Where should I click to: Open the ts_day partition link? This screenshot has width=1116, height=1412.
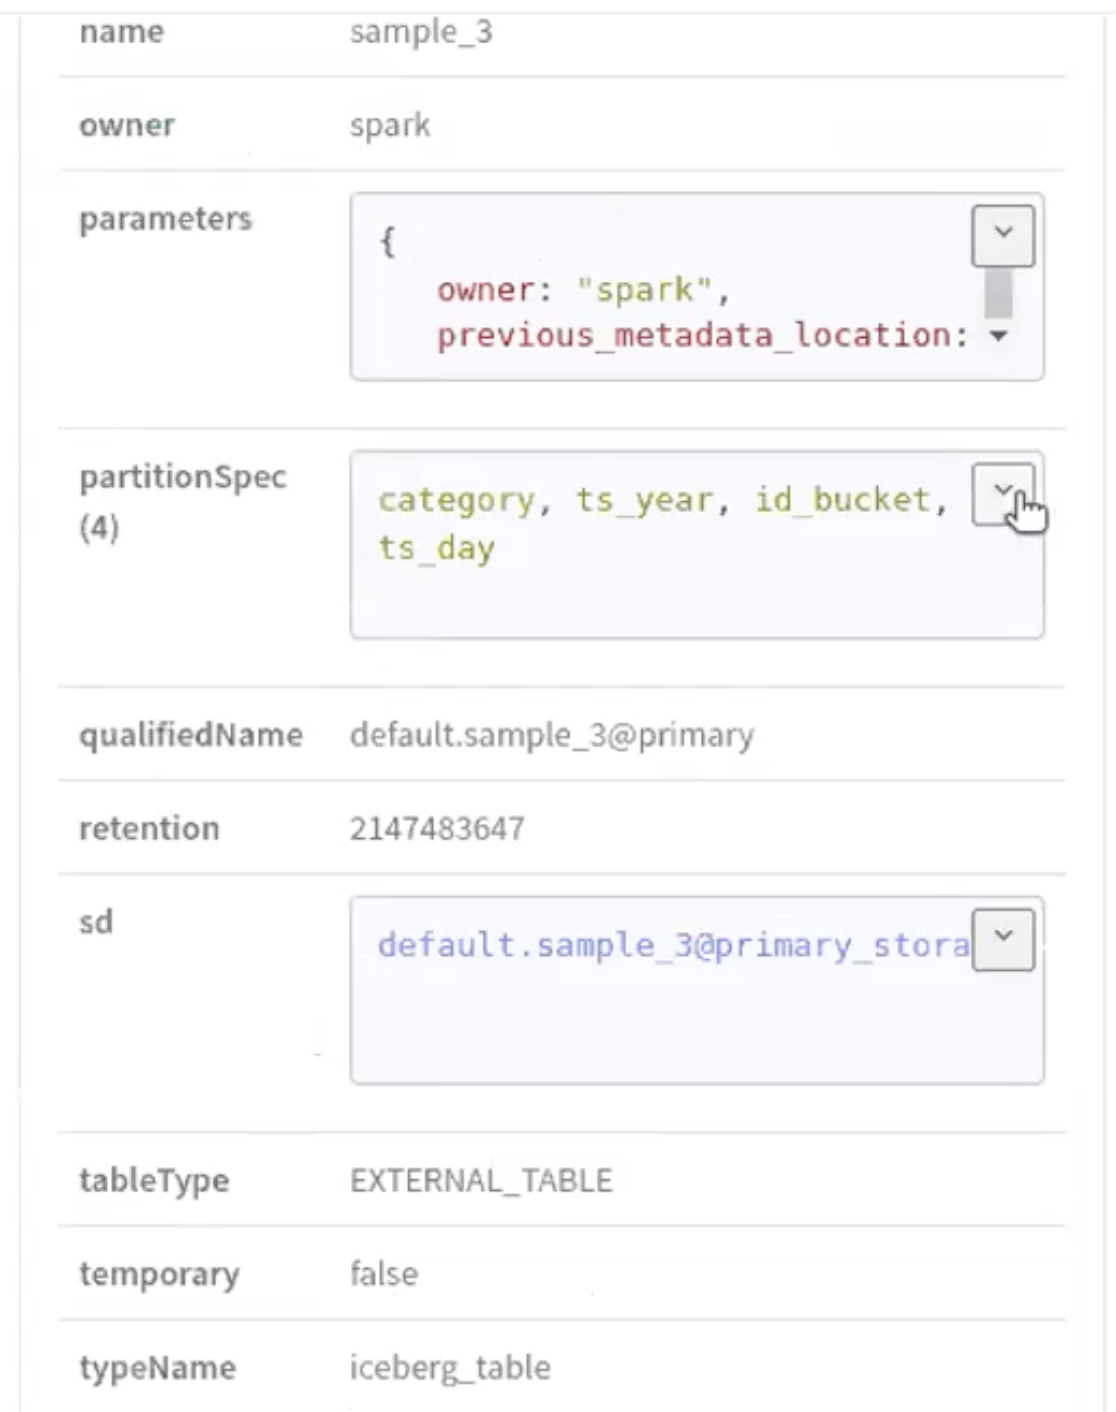coord(436,548)
